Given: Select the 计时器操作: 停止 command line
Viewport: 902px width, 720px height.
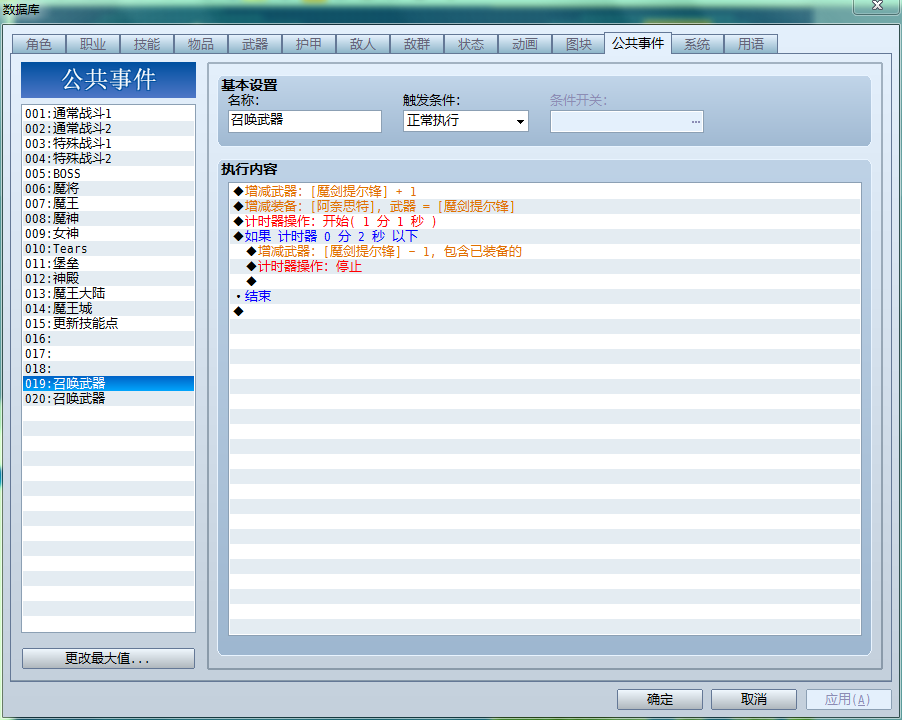Looking at the screenshot, I should [545, 266].
